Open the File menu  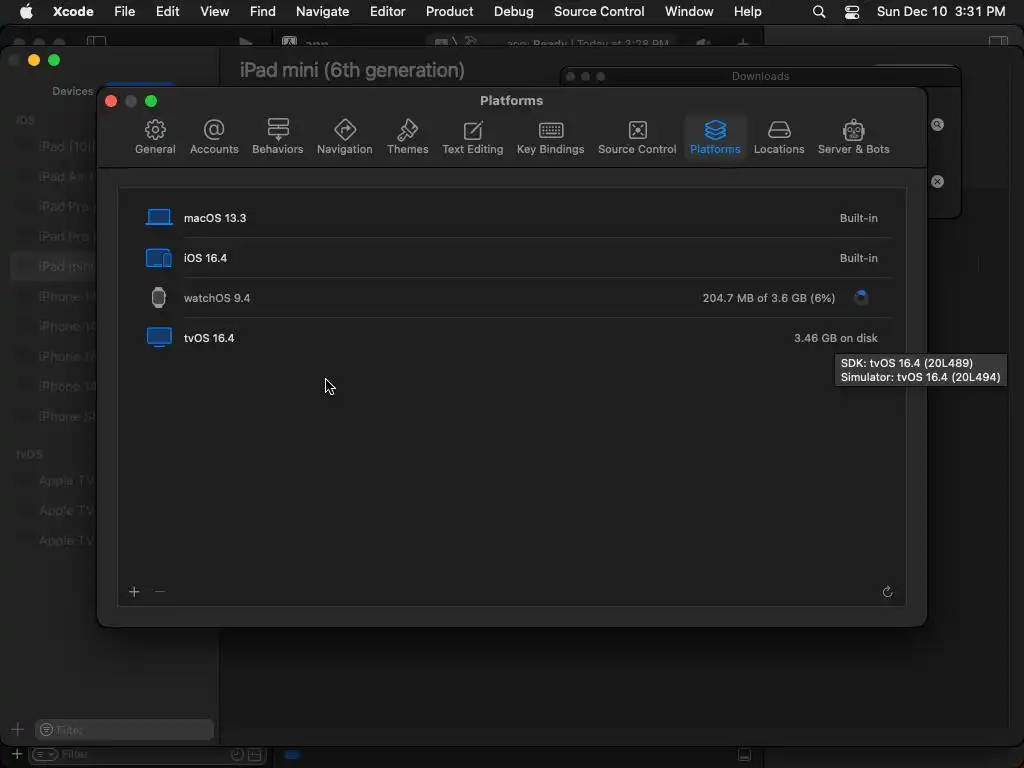(x=124, y=11)
